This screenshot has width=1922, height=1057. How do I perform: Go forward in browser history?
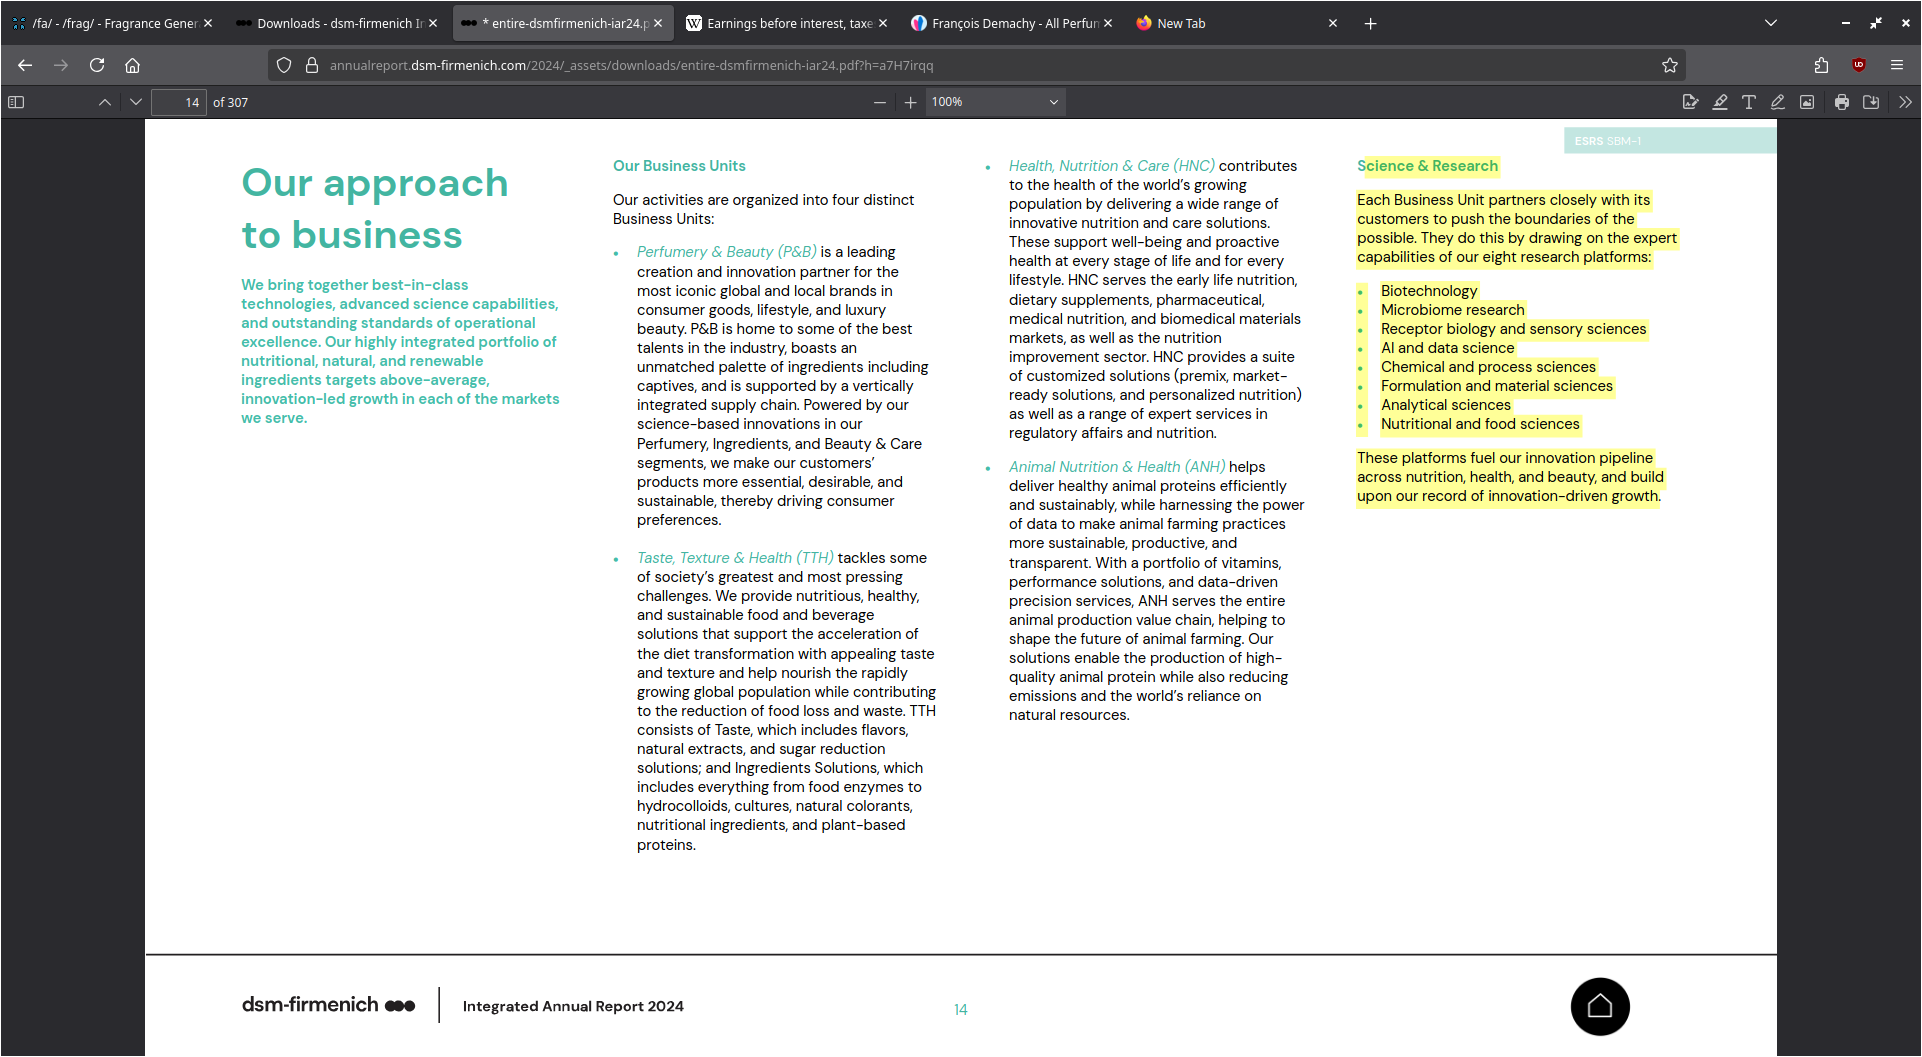pos(61,65)
